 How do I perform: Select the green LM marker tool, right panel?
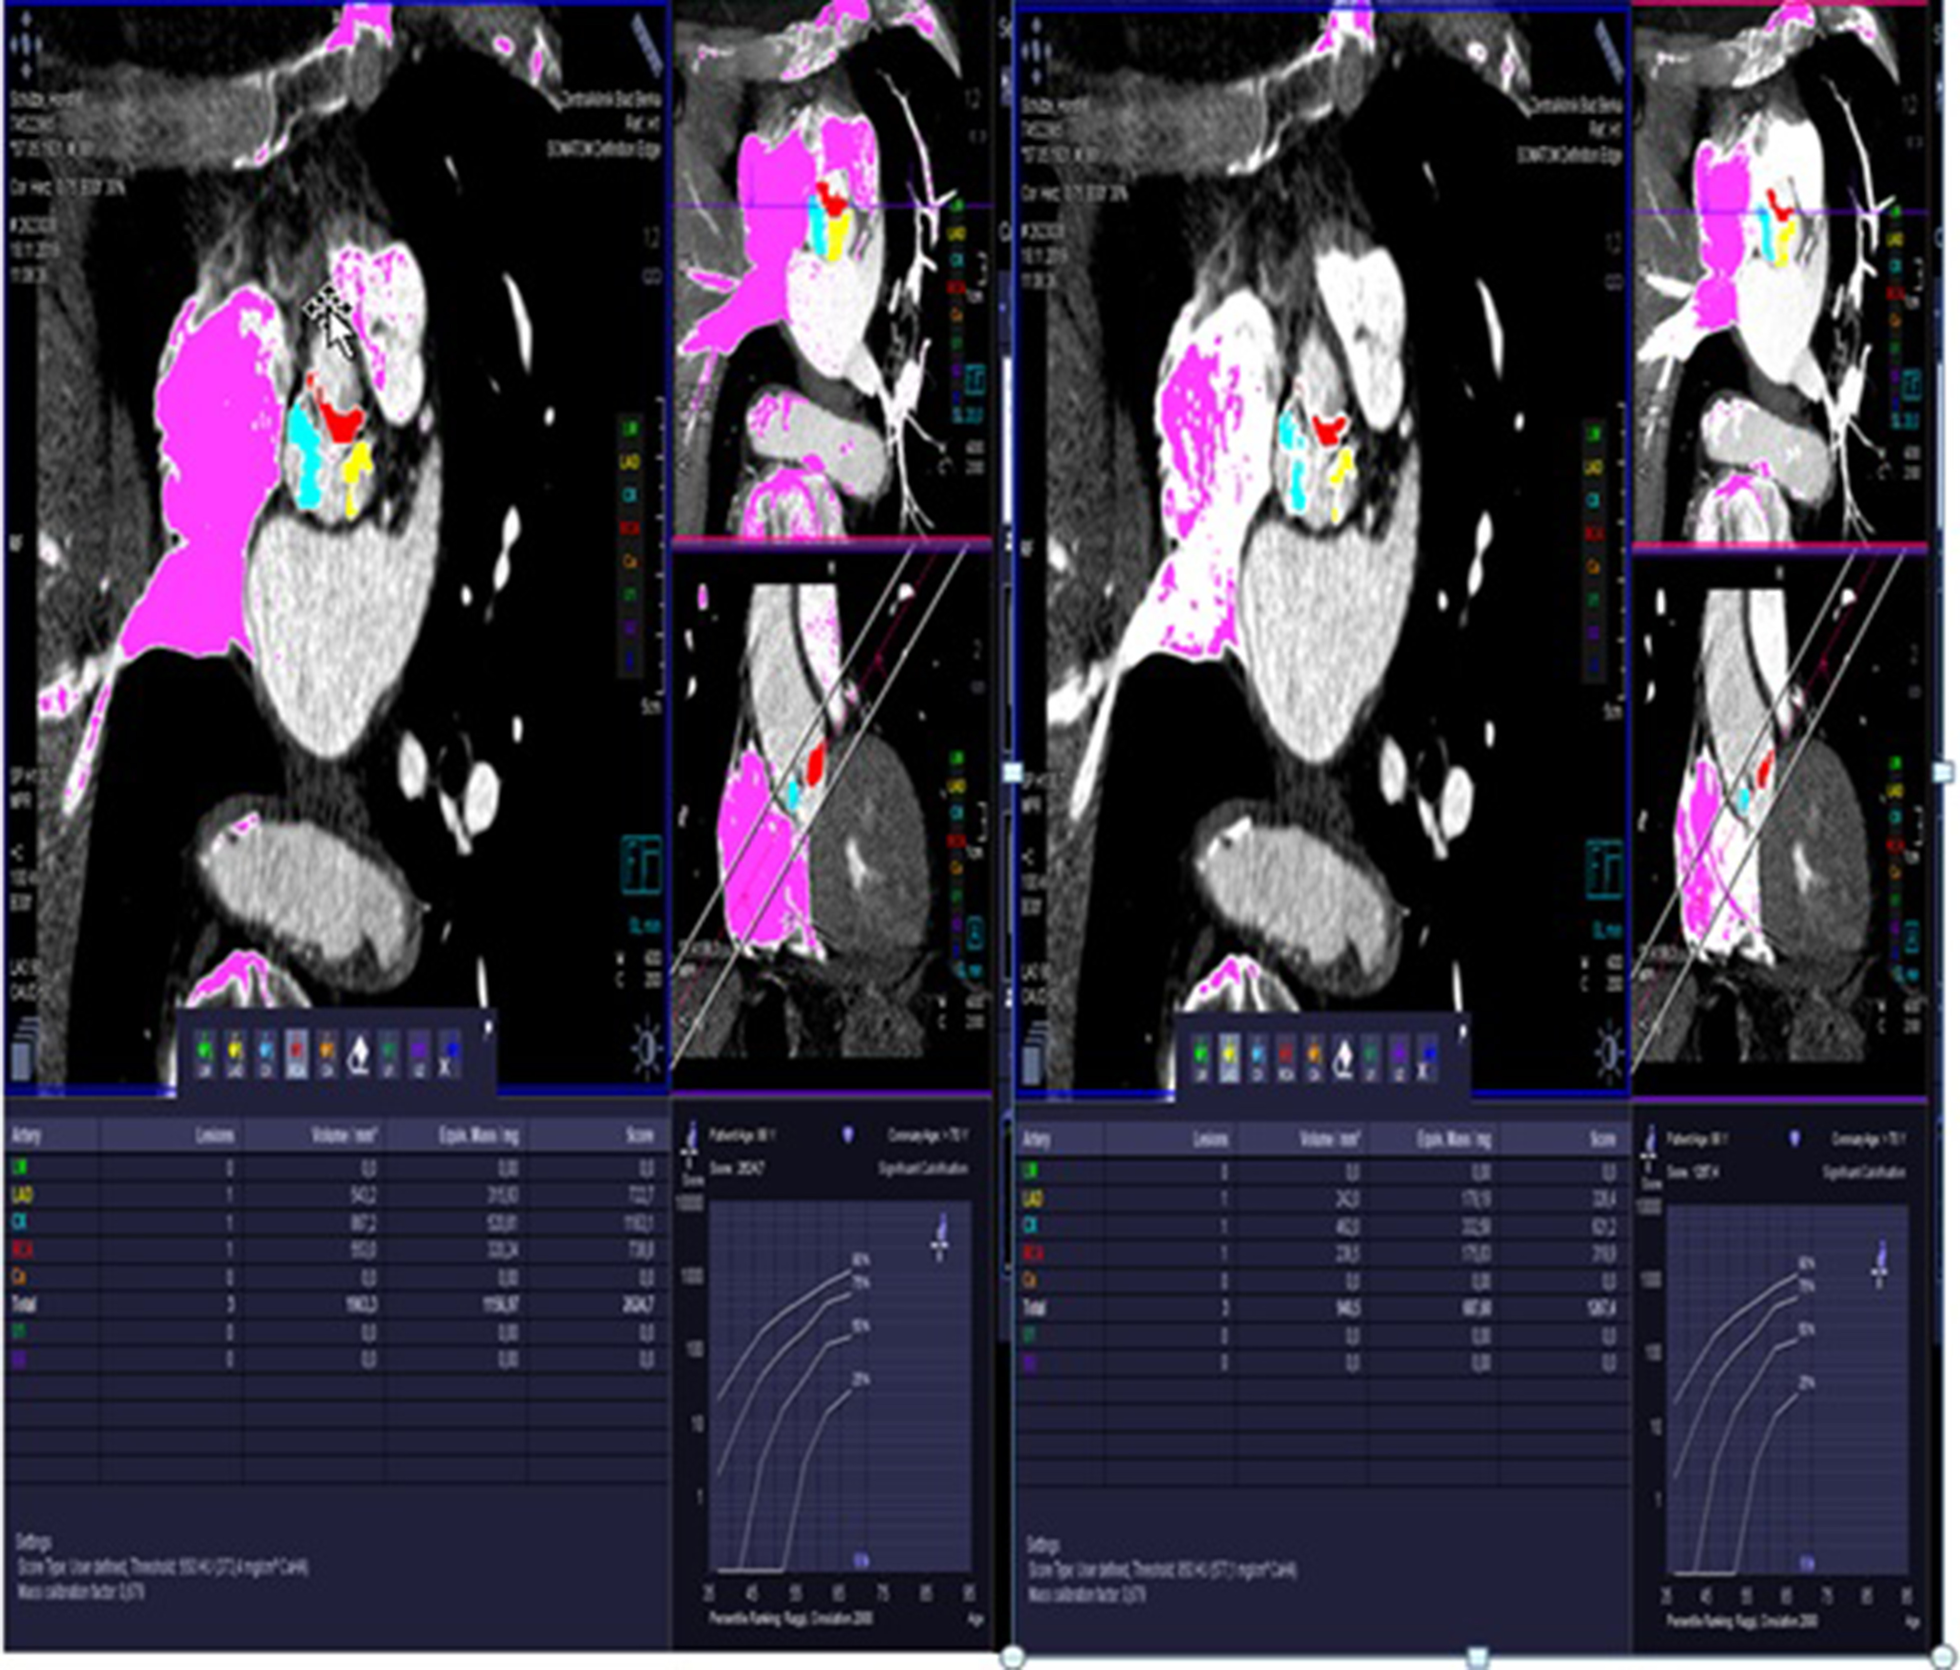pyautogui.click(x=1201, y=1057)
